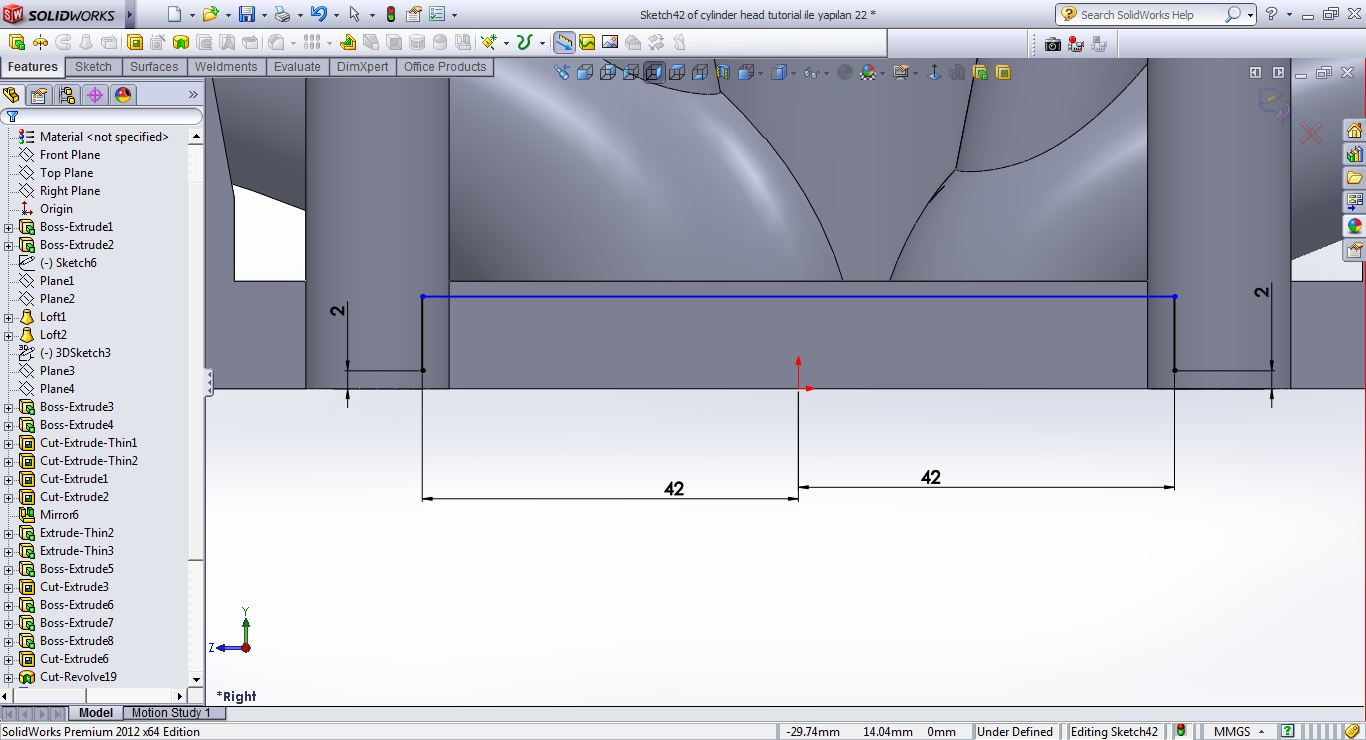
Task: Expand the manager panel tabs with the double chevron
Action: point(193,95)
